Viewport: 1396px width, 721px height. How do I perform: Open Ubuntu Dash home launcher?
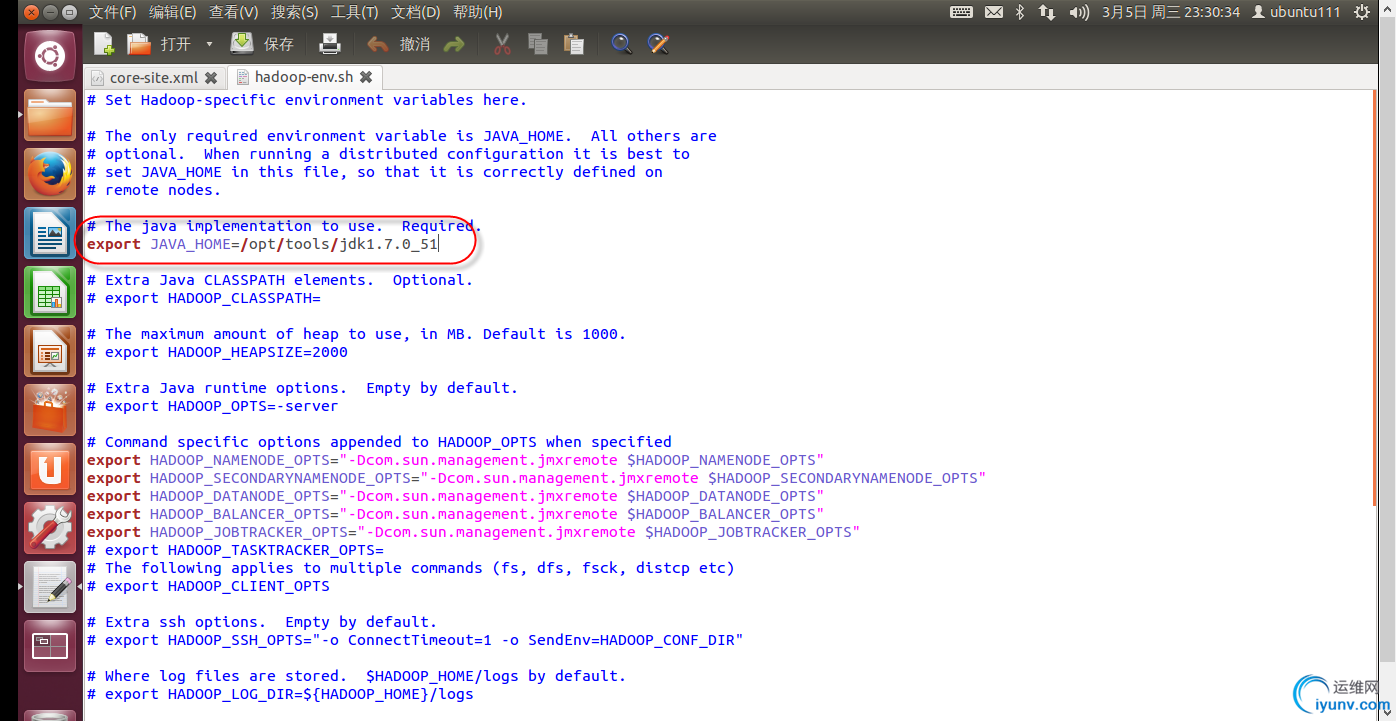point(50,56)
